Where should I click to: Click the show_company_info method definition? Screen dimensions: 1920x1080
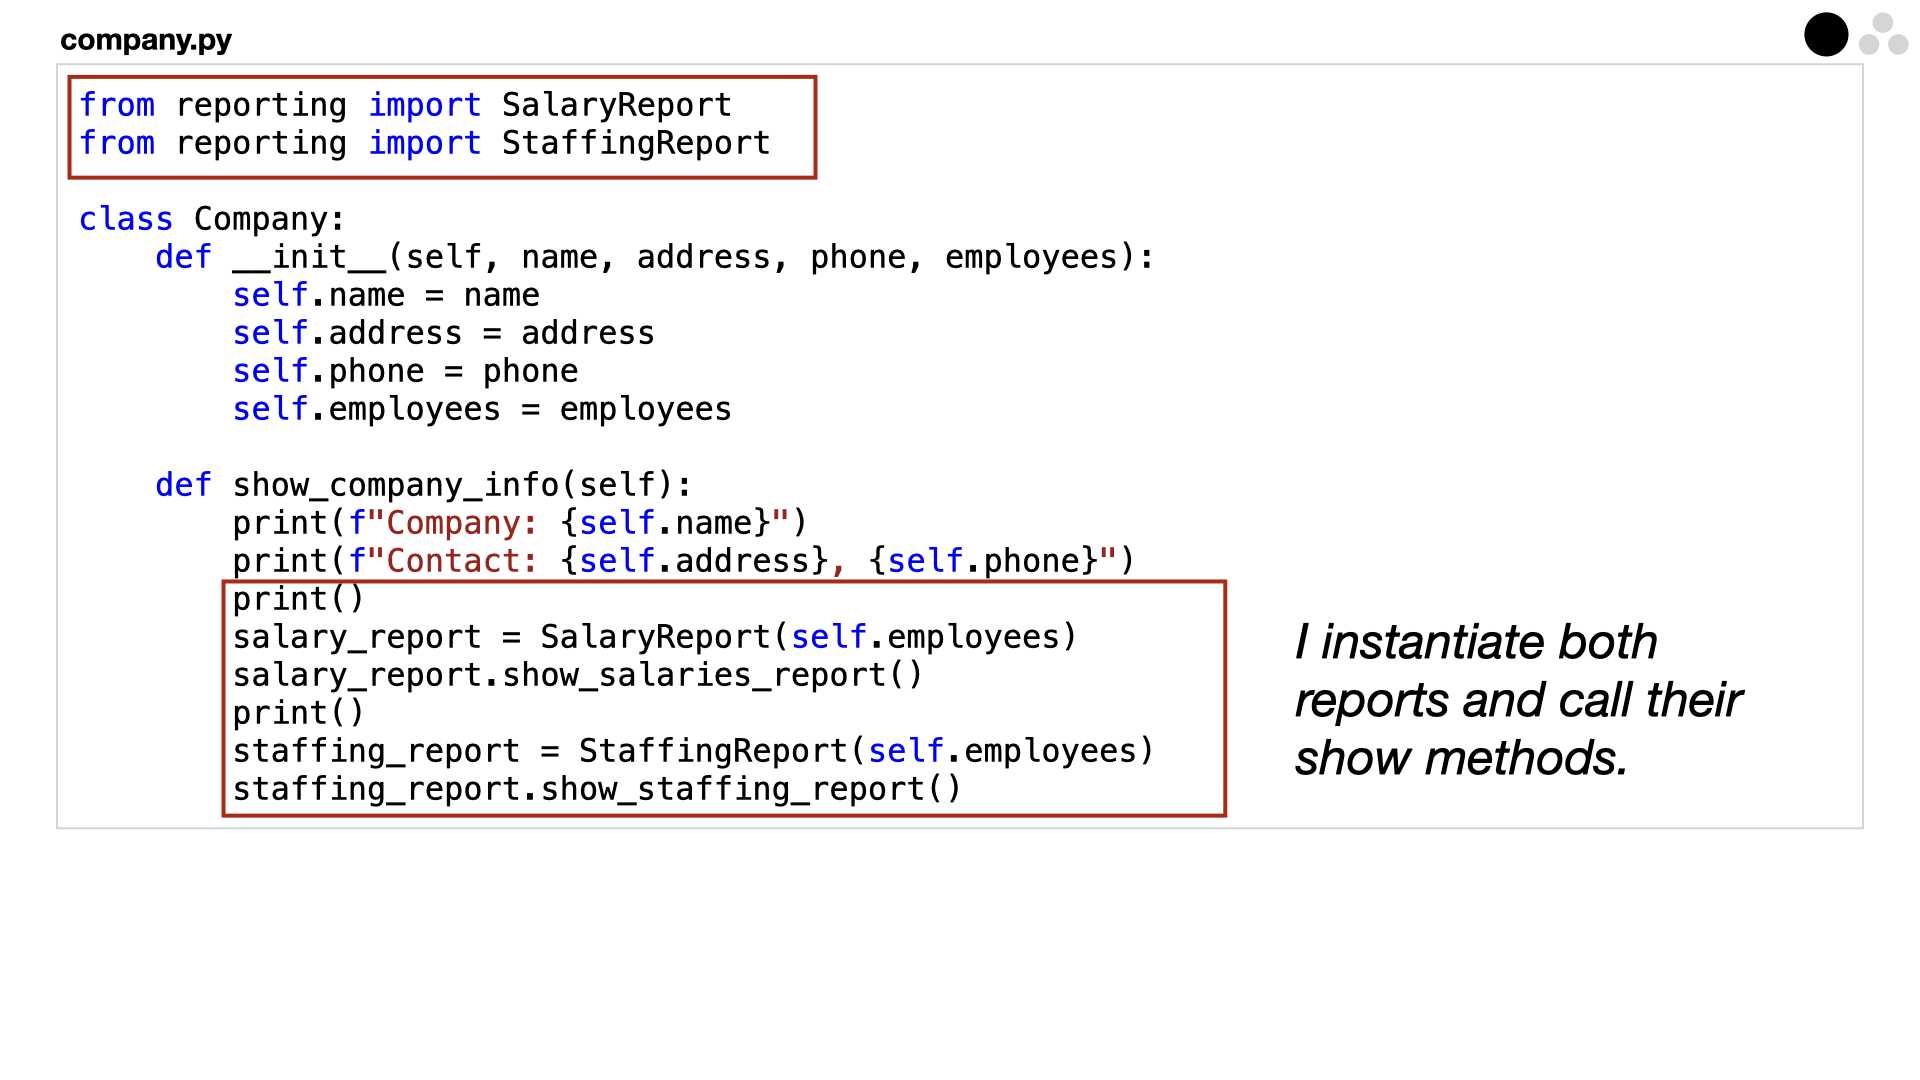(424, 485)
